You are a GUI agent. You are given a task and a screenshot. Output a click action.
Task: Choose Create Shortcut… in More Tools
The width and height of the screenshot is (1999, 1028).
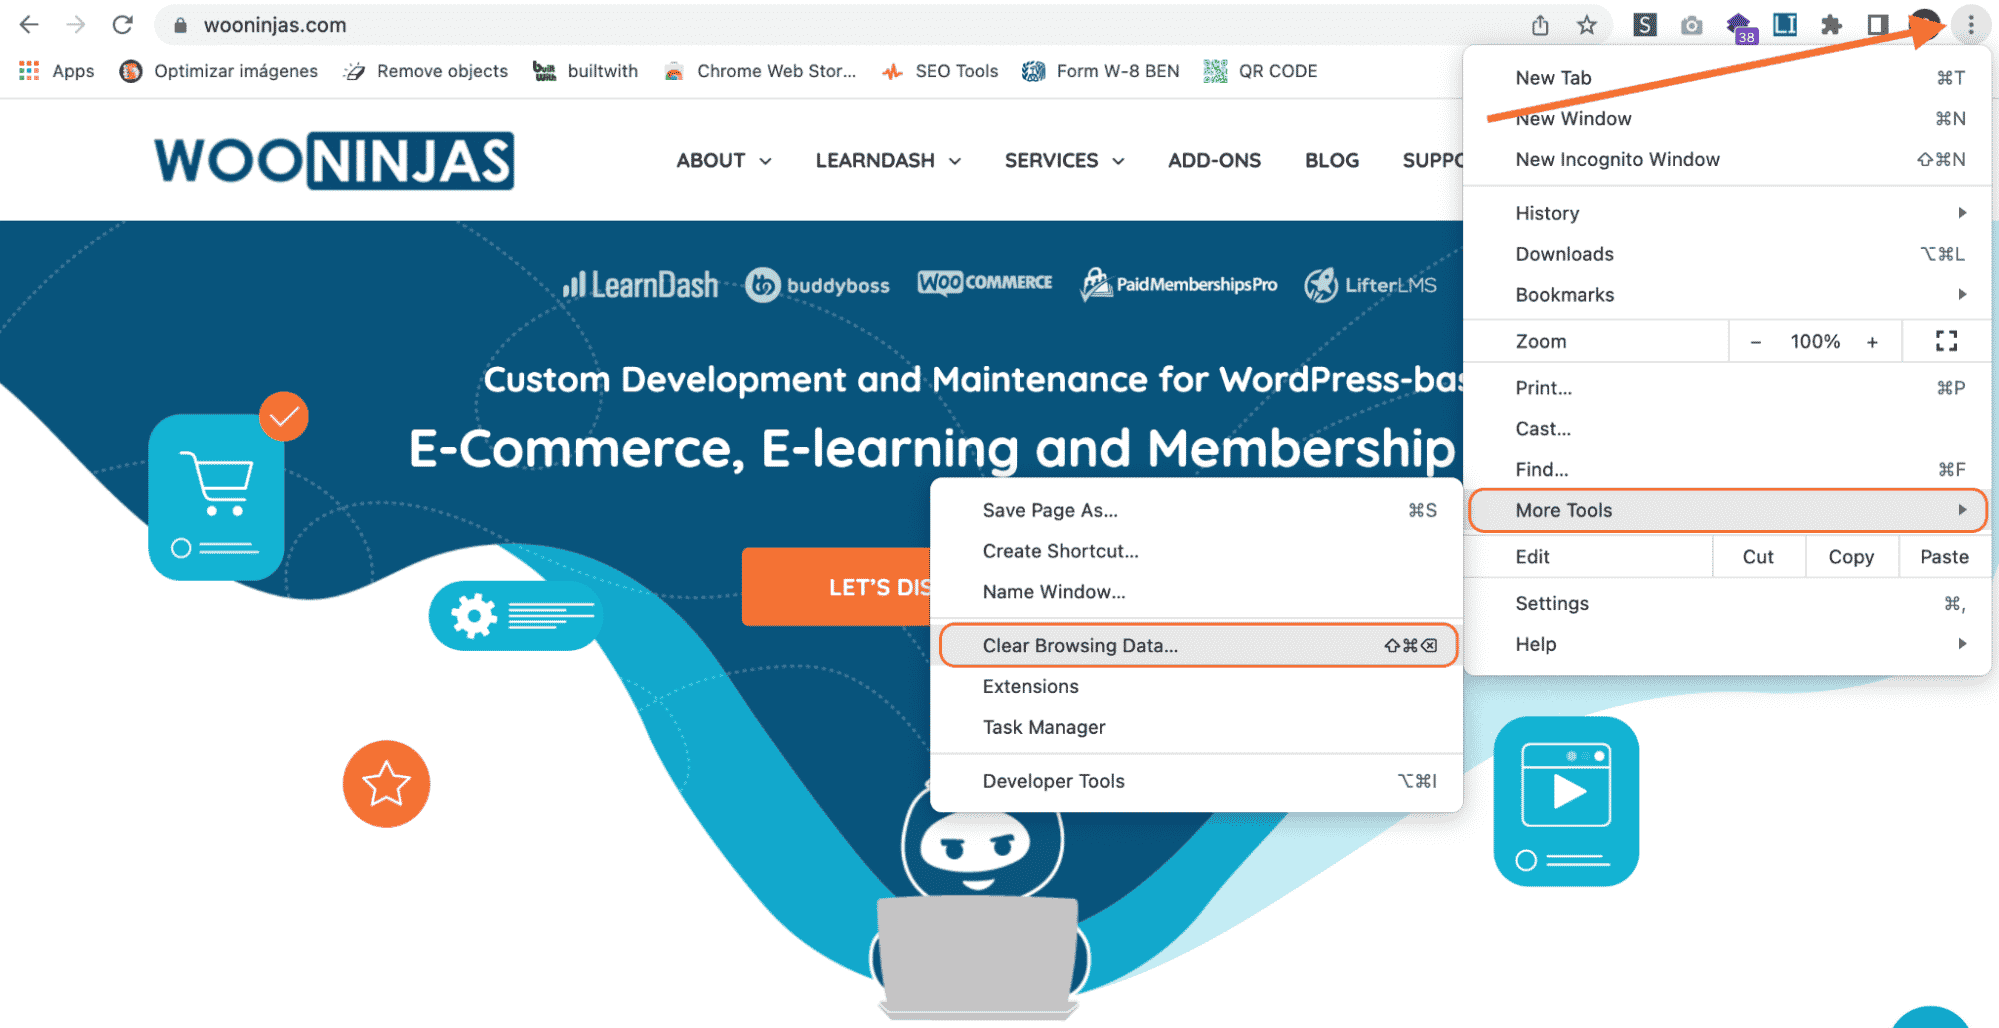(x=1197, y=552)
